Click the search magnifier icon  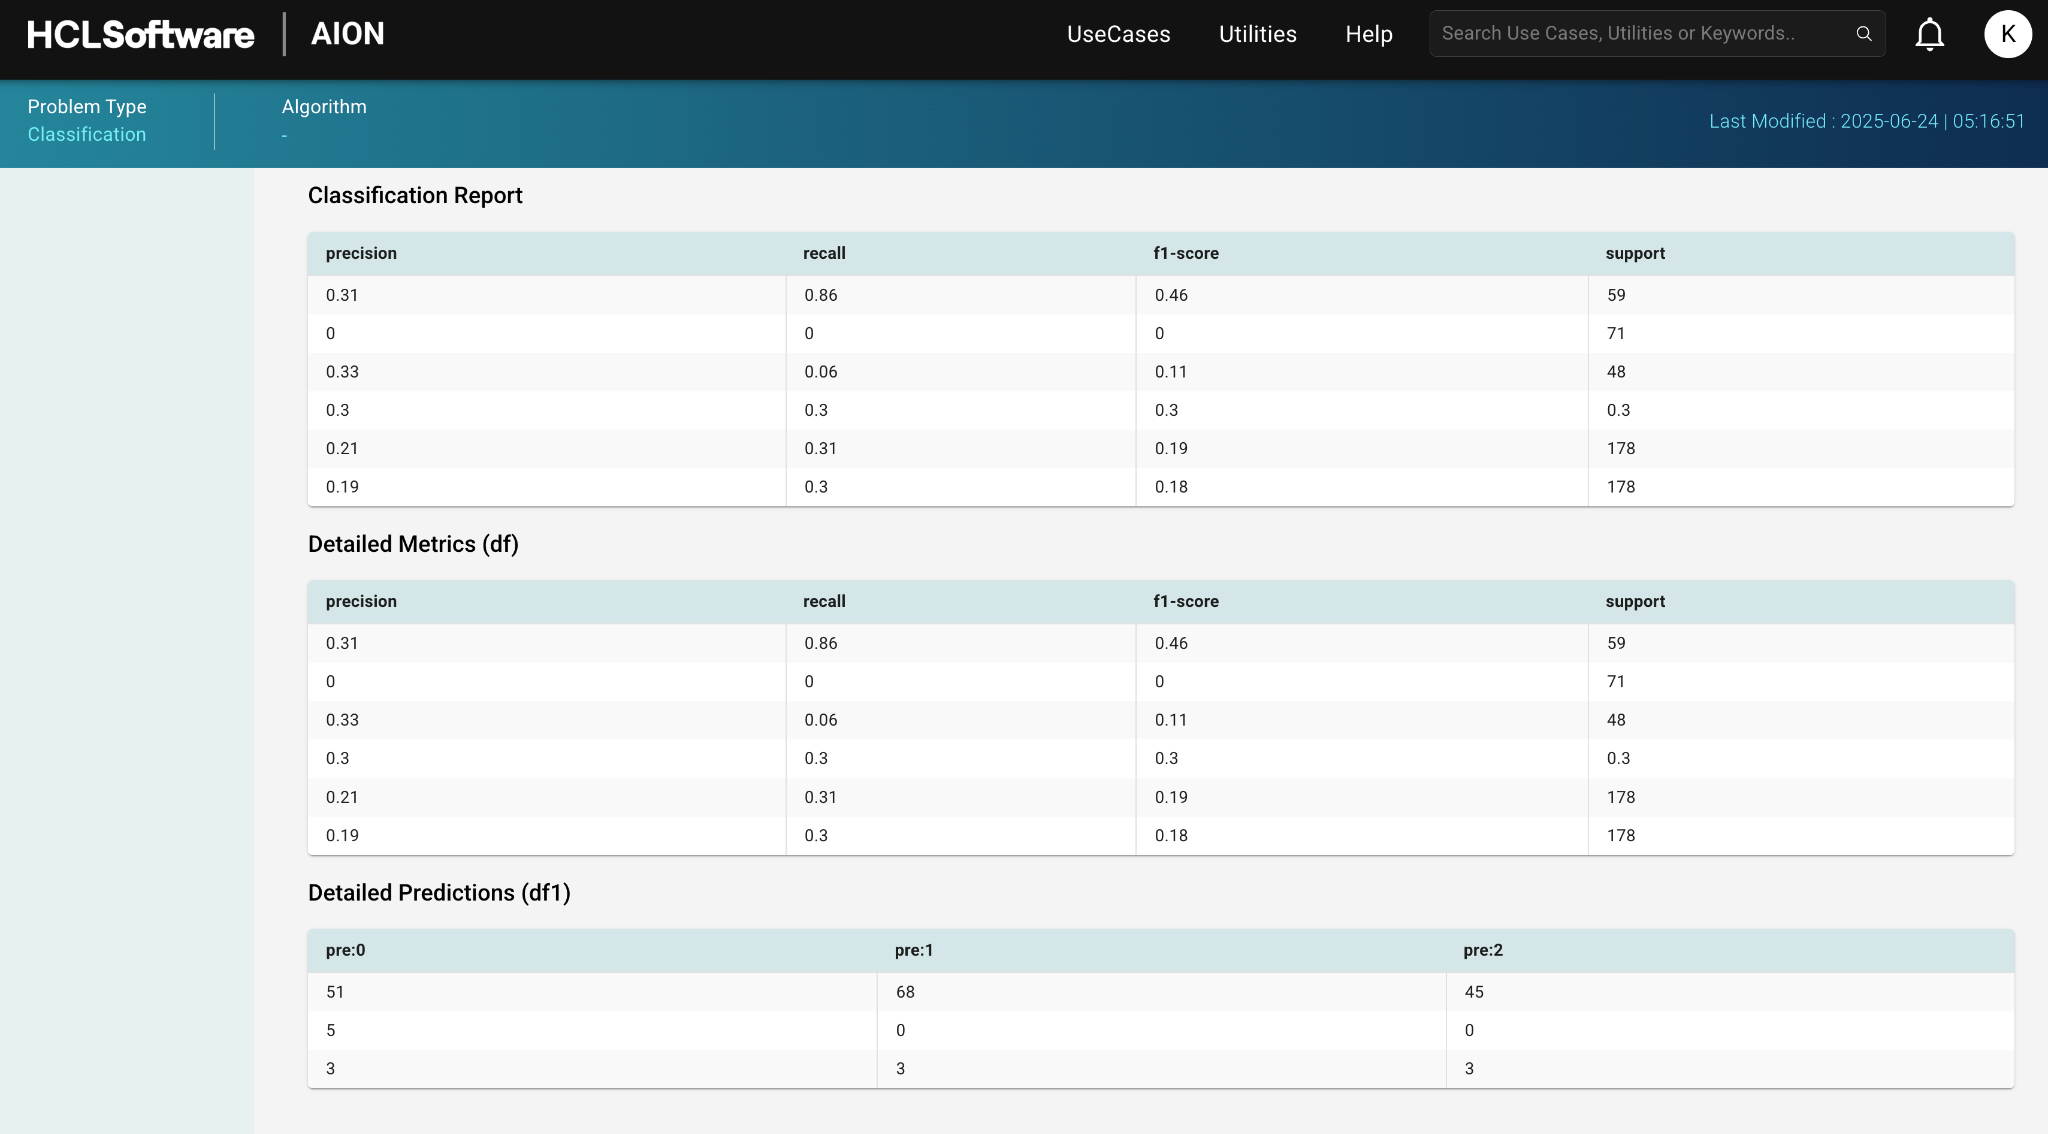click(1864, 34)
